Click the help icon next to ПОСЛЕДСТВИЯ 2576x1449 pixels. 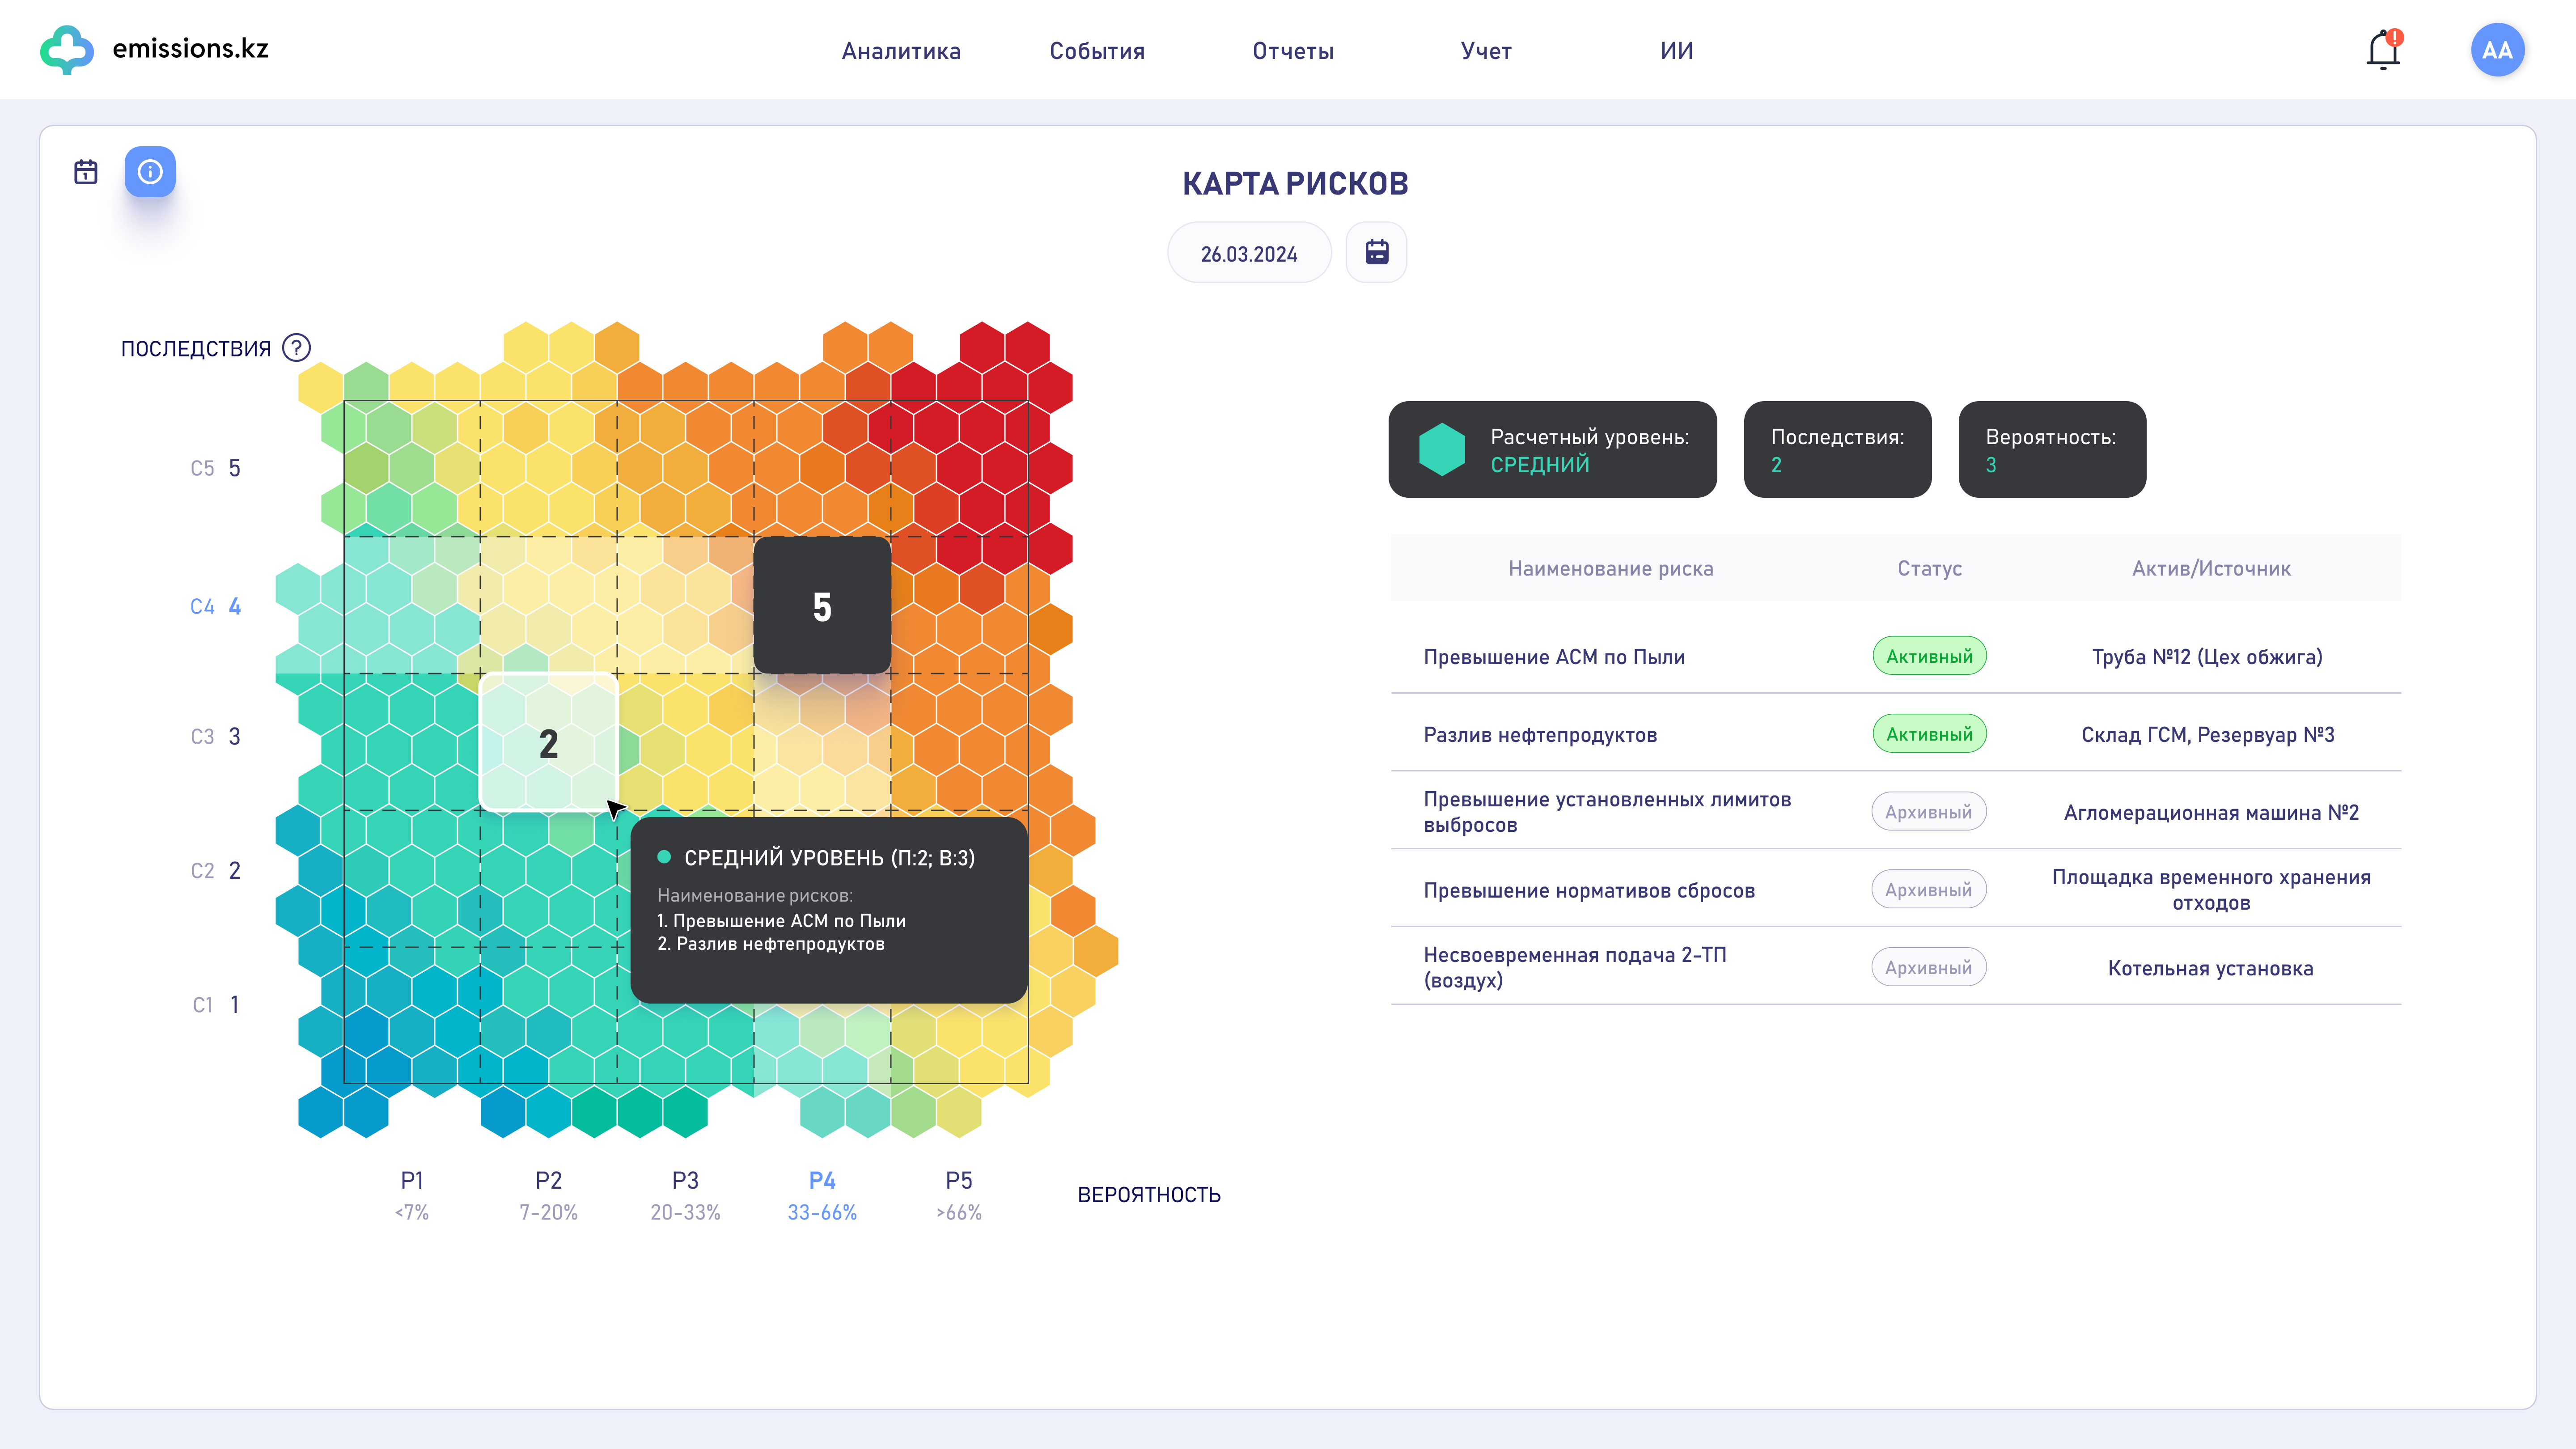(x=296, y=348)
